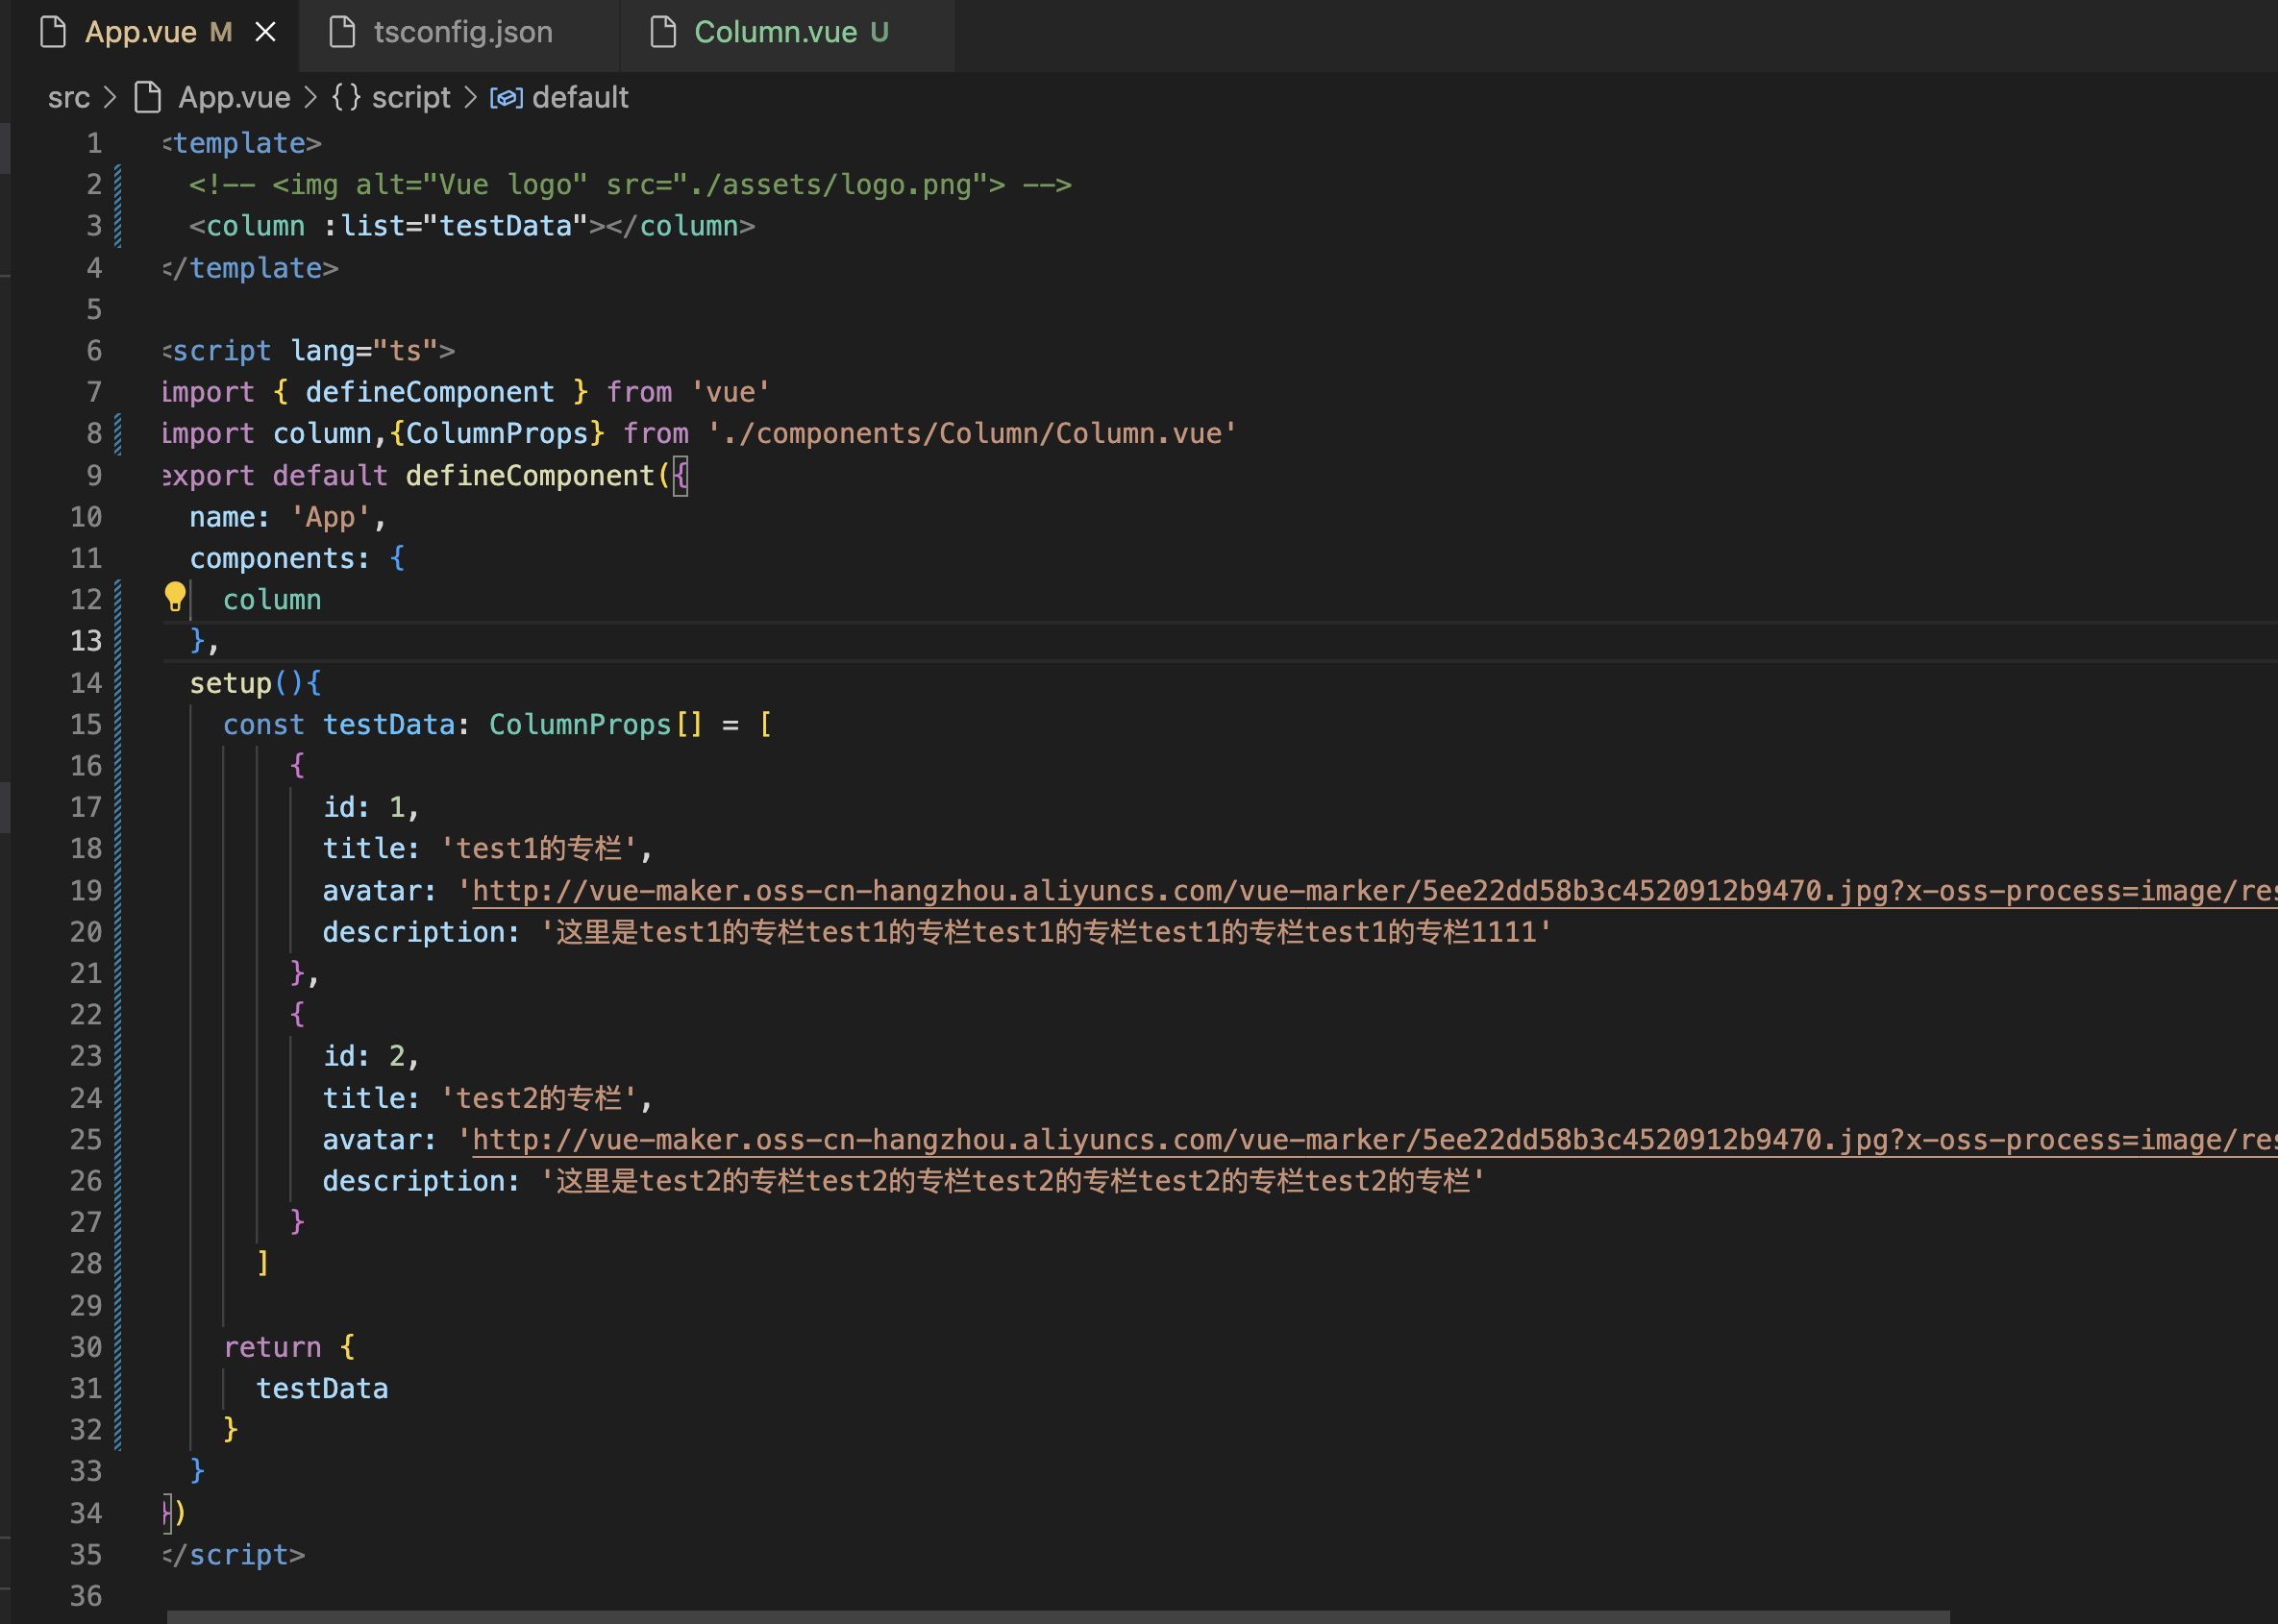This screenshot has width=2278, height=1624.
Task: Click line number 36 in the gutter
Action: coord(86,1596)
